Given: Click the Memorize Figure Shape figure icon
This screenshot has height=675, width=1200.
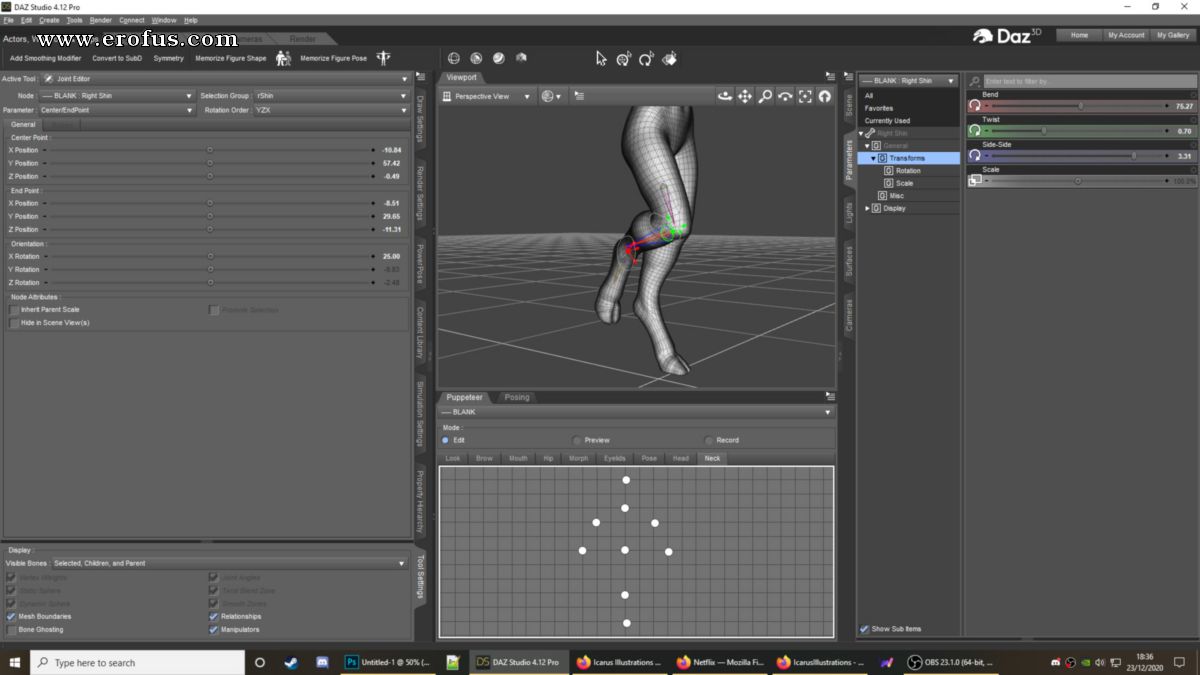Looking at the screenshot, I should [283, 58].
